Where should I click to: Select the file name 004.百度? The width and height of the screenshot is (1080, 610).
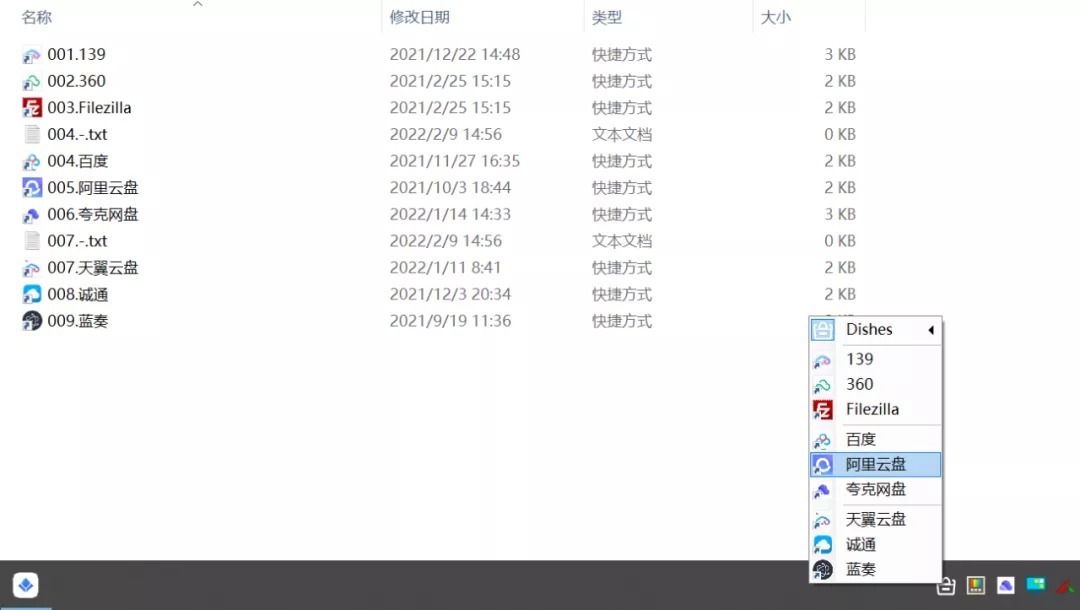(78, 161)
